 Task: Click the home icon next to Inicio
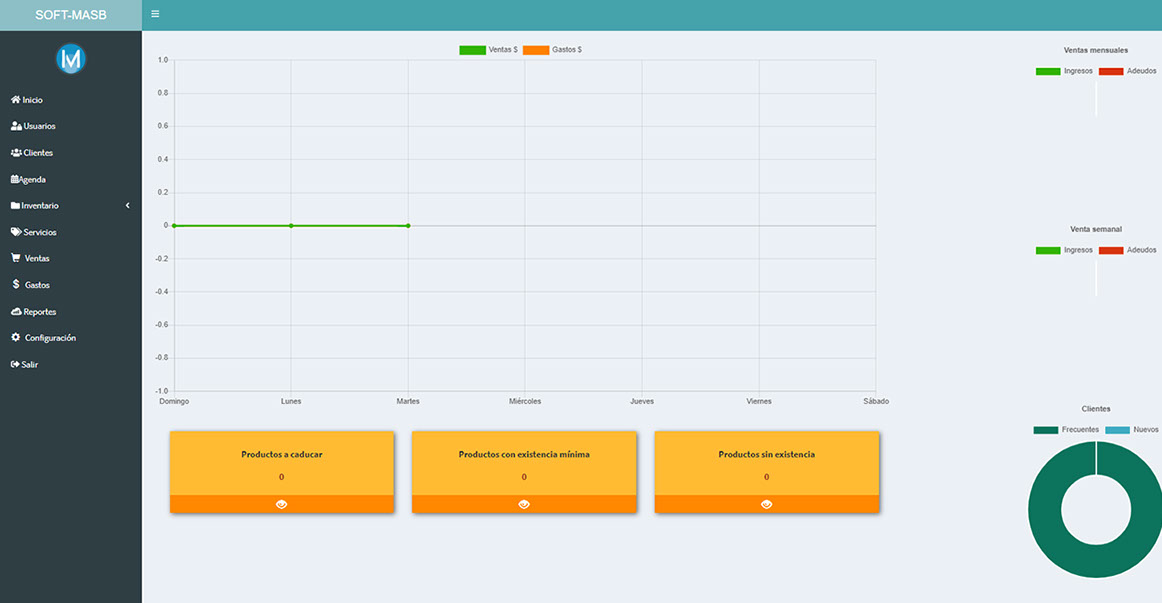[x=15, y=100]
